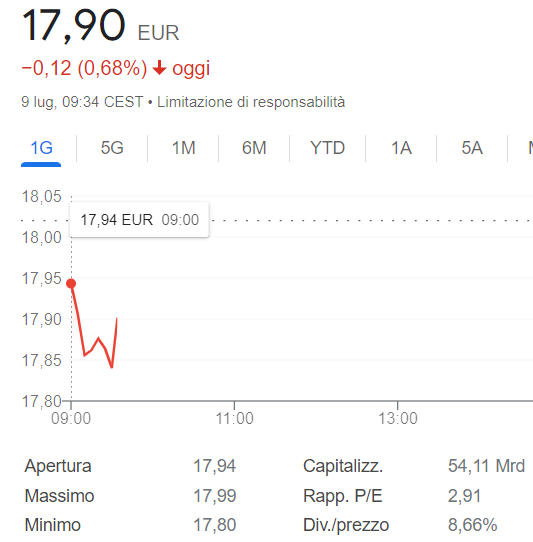Select the 6M chart range tab
This screenshot has width=533, height=542.
click(x=254, y=148)
